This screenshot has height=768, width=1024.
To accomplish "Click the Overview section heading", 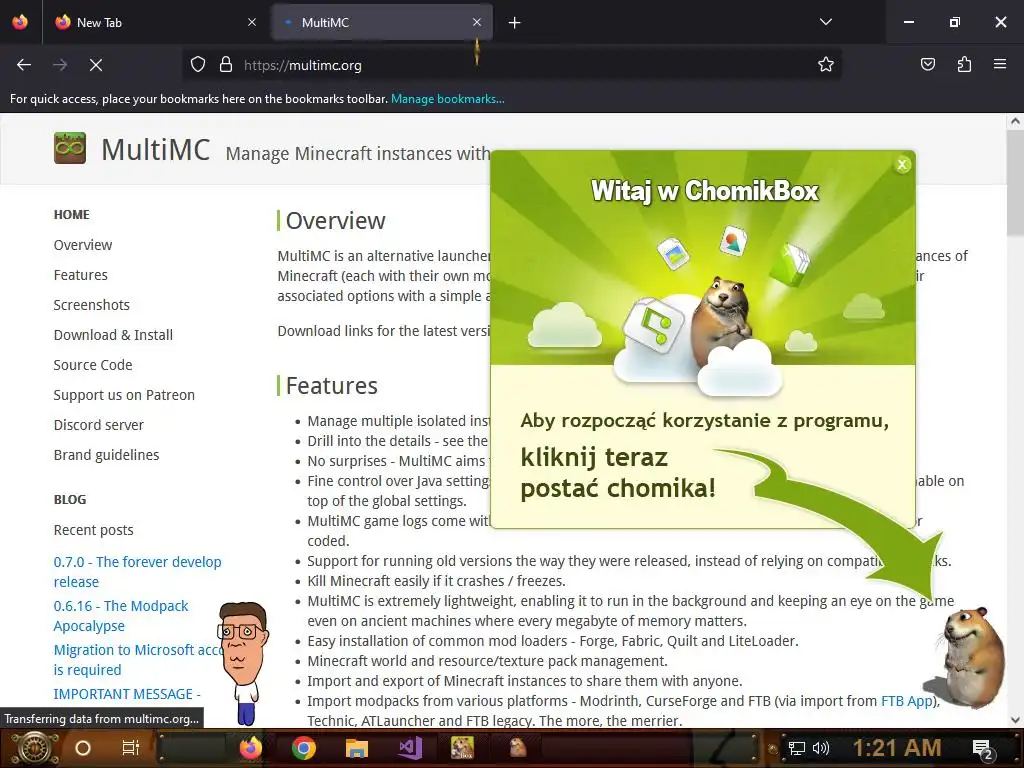I will point(335,221).
